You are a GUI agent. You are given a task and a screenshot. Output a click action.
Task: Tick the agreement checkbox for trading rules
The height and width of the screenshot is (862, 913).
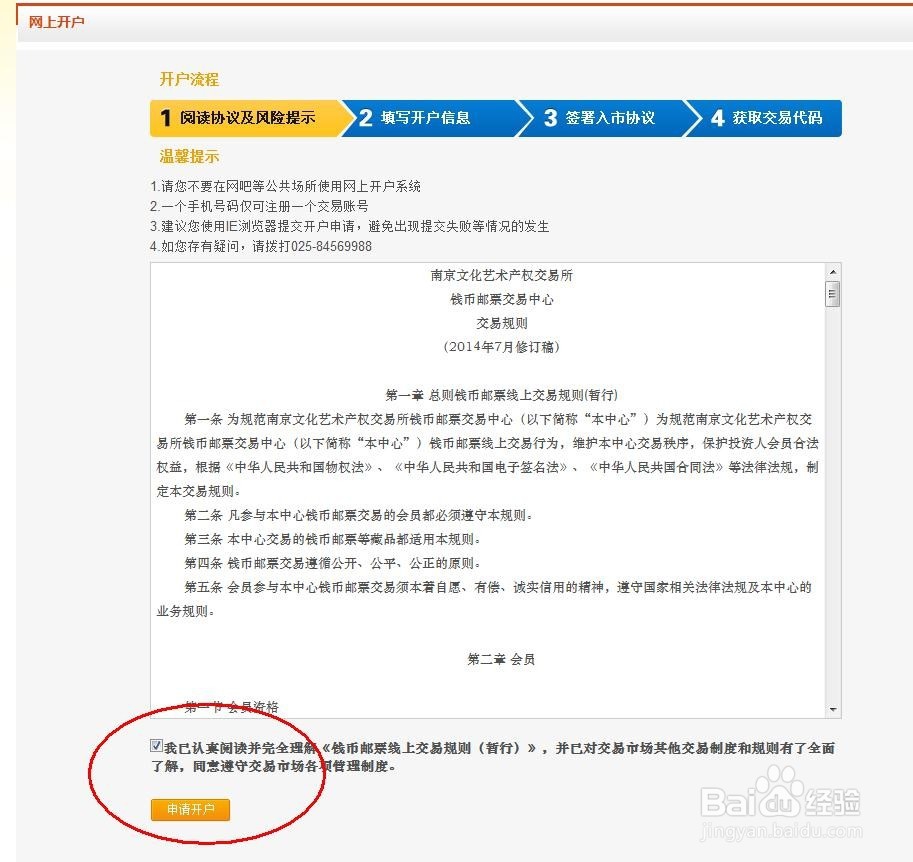click(156, 746)
